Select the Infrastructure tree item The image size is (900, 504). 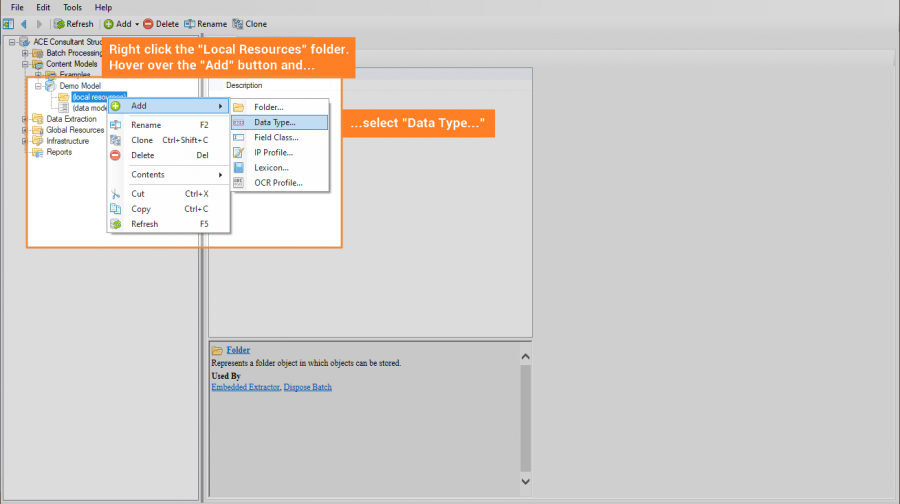68,141
